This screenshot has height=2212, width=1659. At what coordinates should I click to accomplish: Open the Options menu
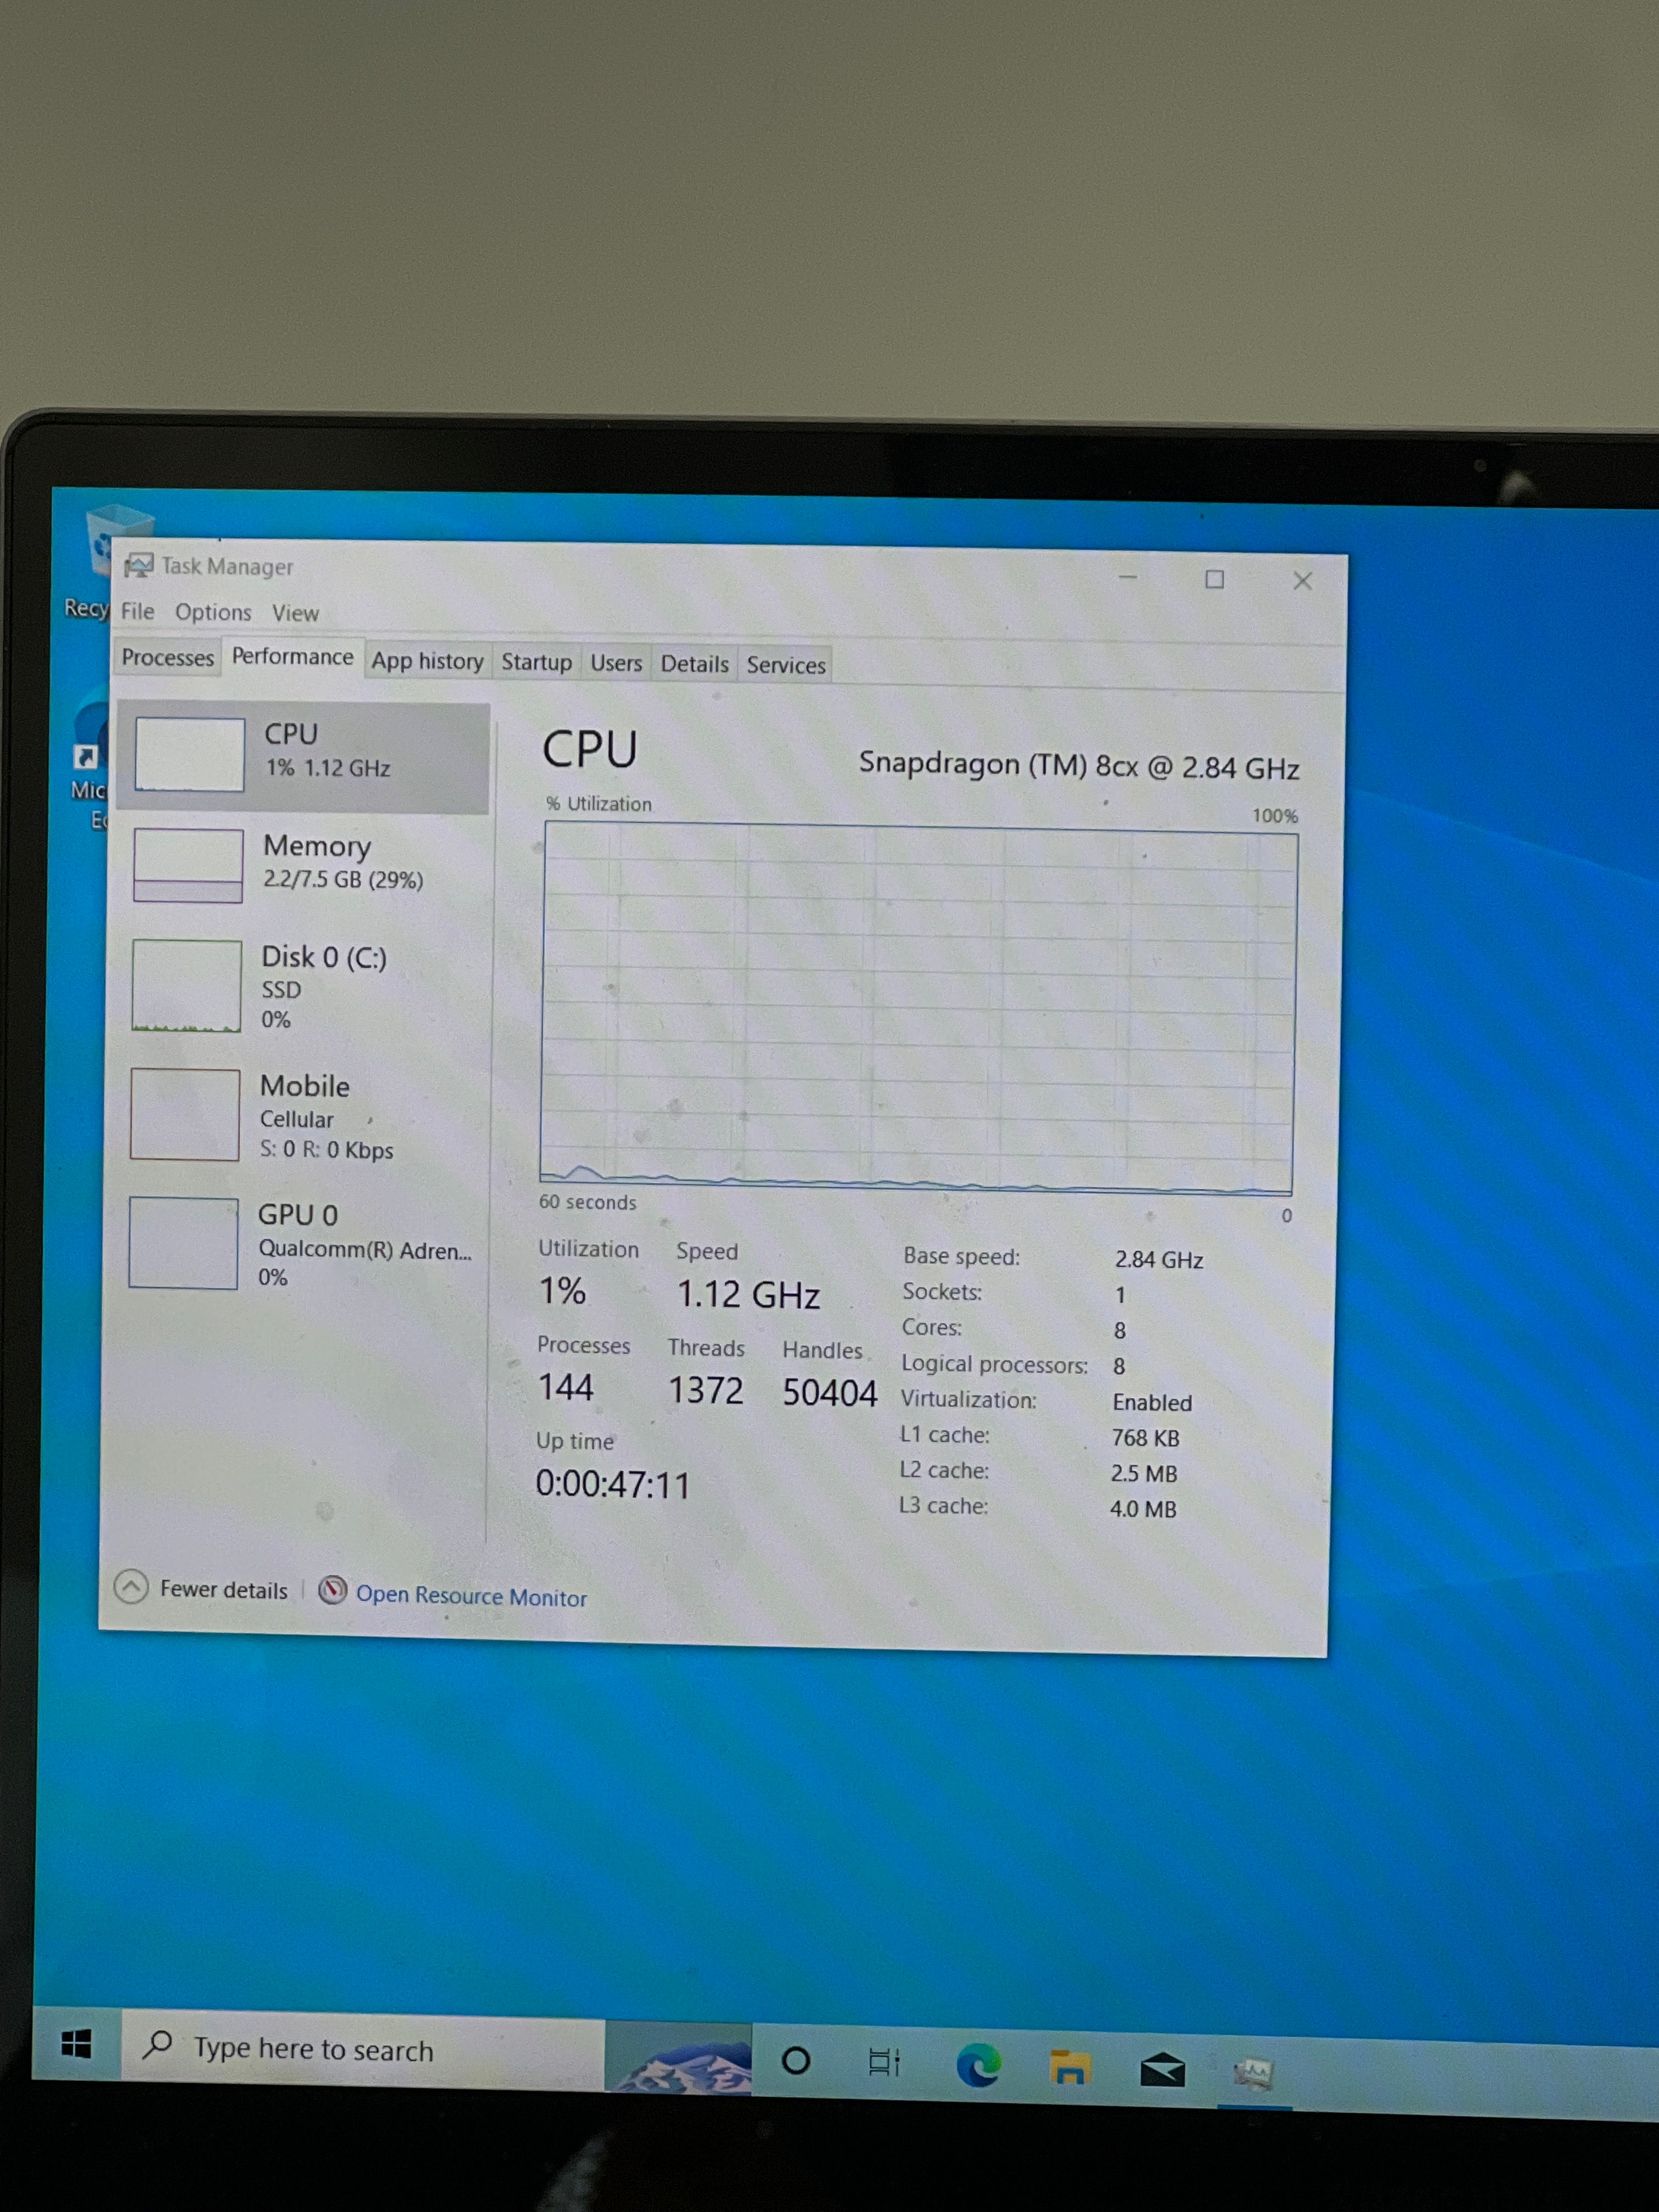(213, 612)
